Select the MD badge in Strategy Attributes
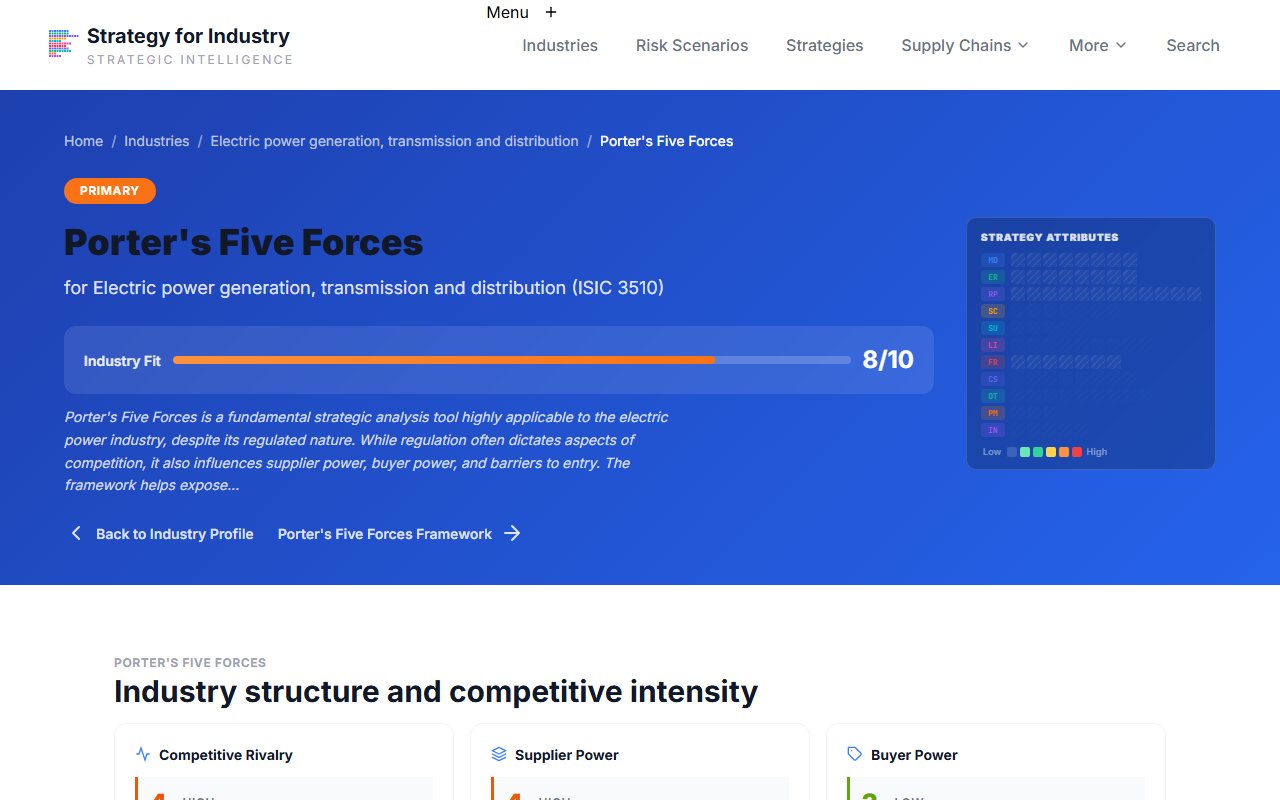 click(993, 260)
